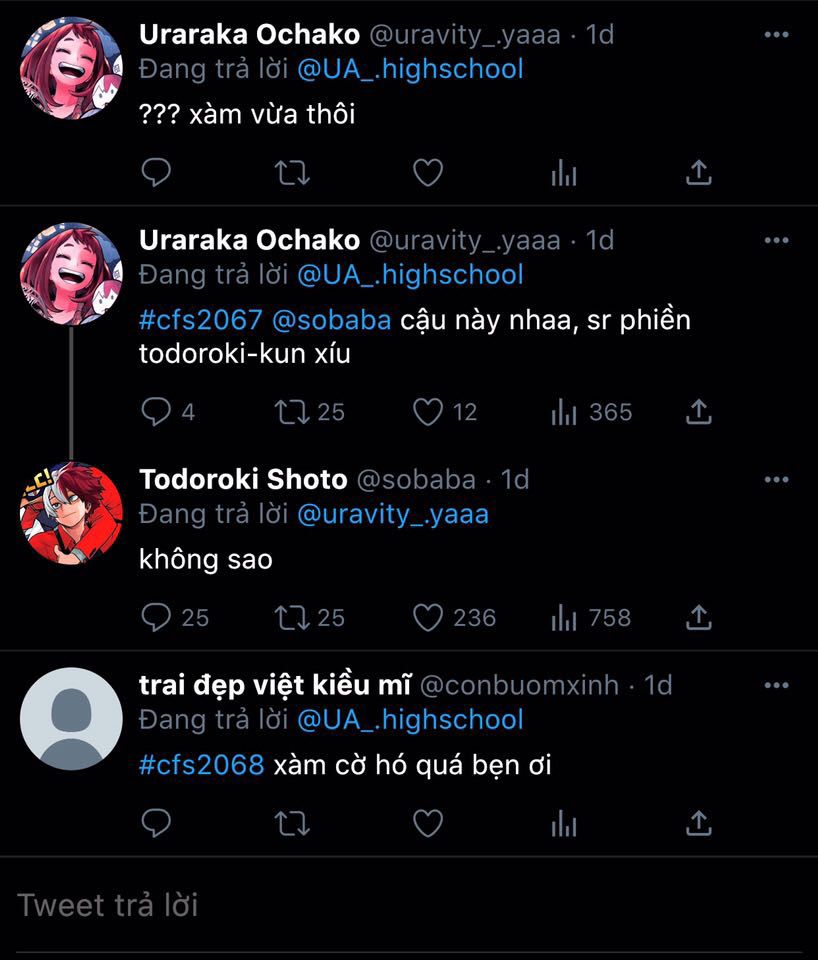Screen dimensions: 818x960
Task: Open the #cfs2068 hashtag link
Action: (x=201, y=766)
